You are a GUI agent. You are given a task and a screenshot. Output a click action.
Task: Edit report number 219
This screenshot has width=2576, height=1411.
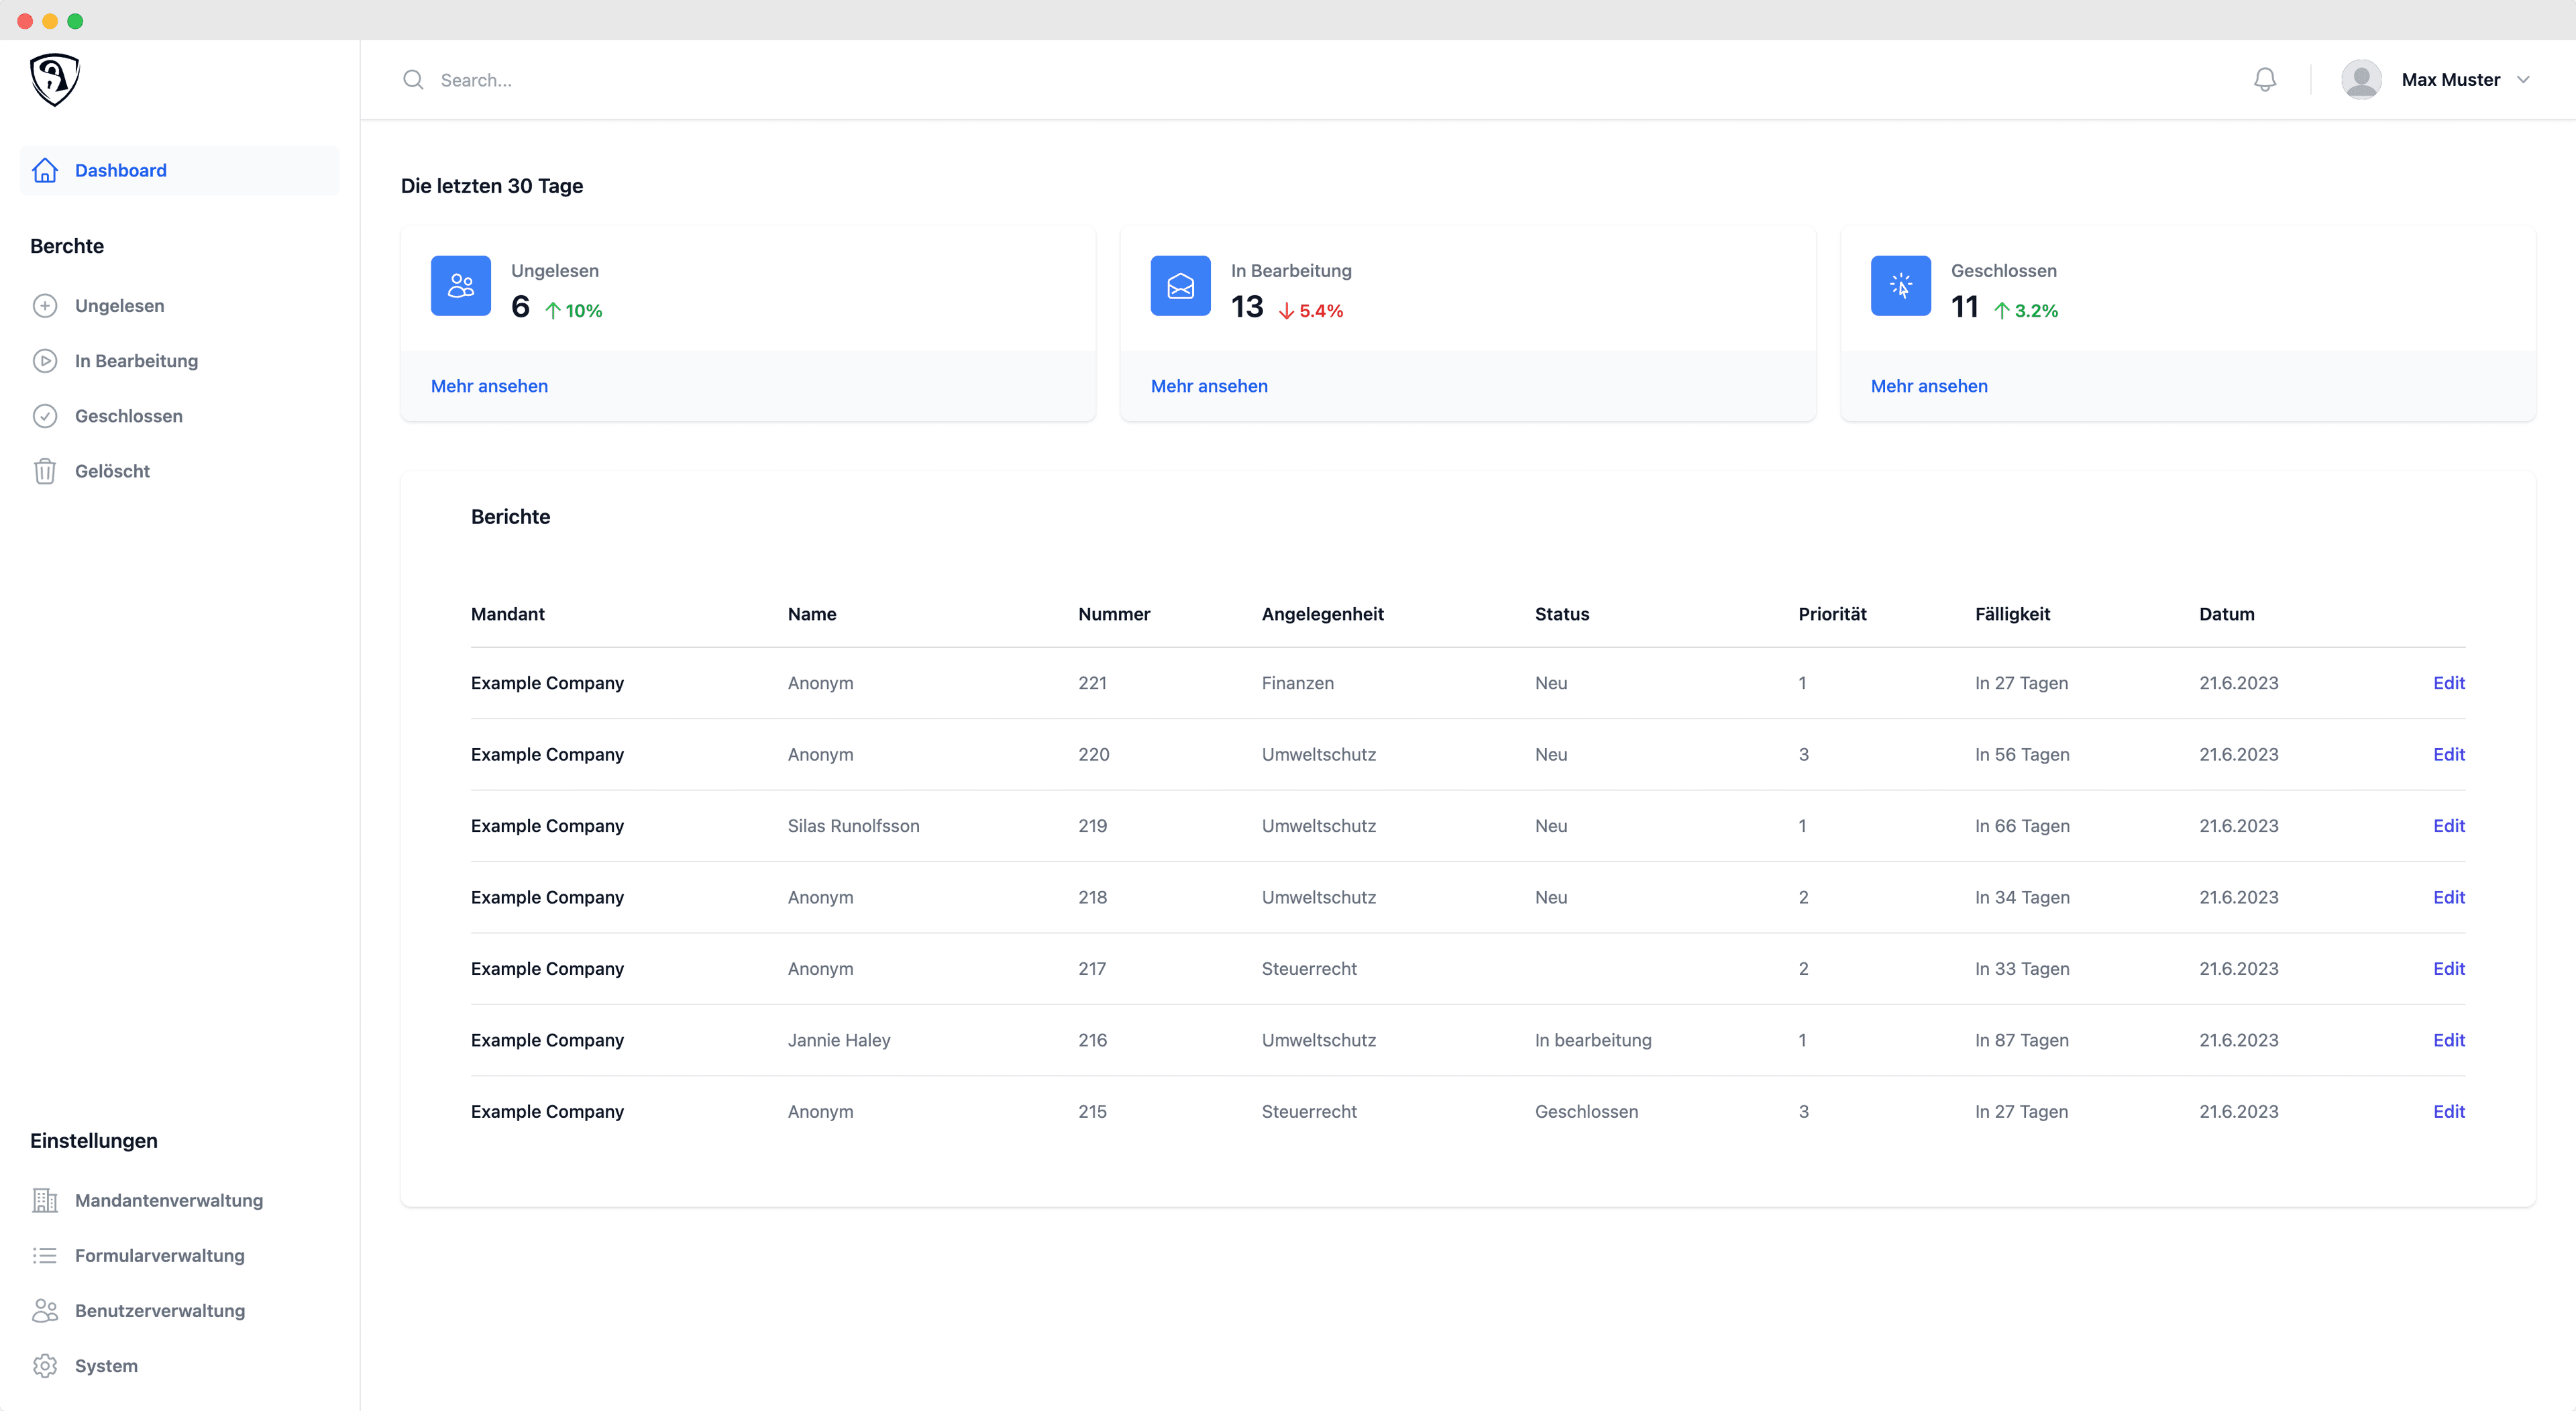click(x=2449, y=826)
